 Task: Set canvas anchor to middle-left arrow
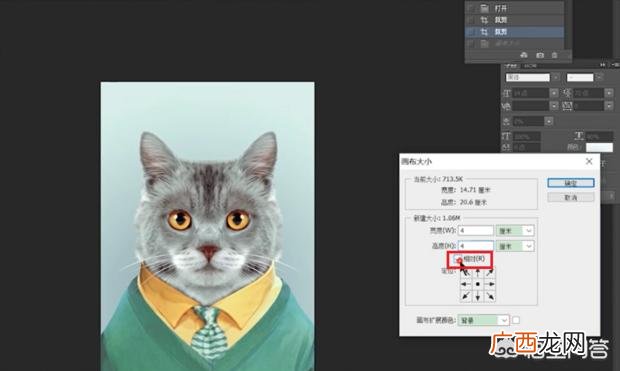tap(466, 284)
